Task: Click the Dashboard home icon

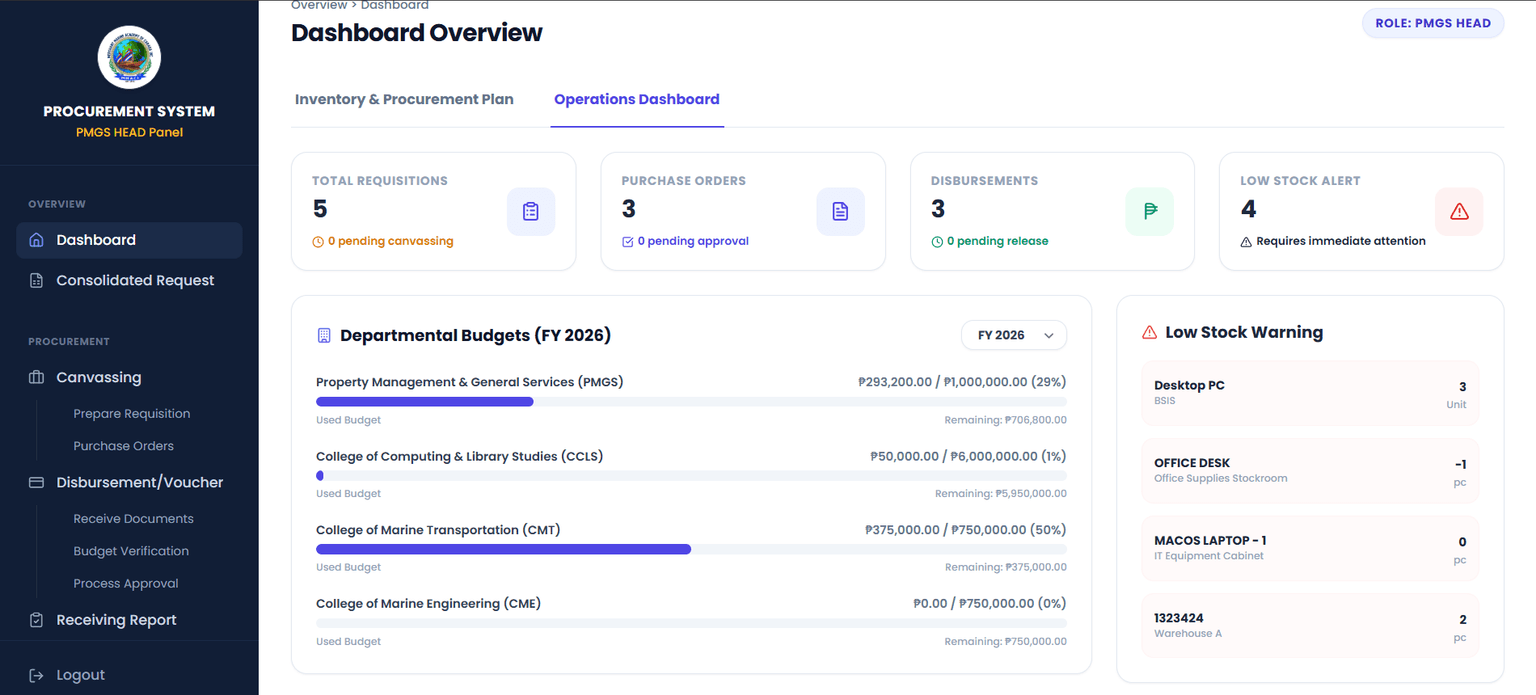Action: click(x=37, y=240)
